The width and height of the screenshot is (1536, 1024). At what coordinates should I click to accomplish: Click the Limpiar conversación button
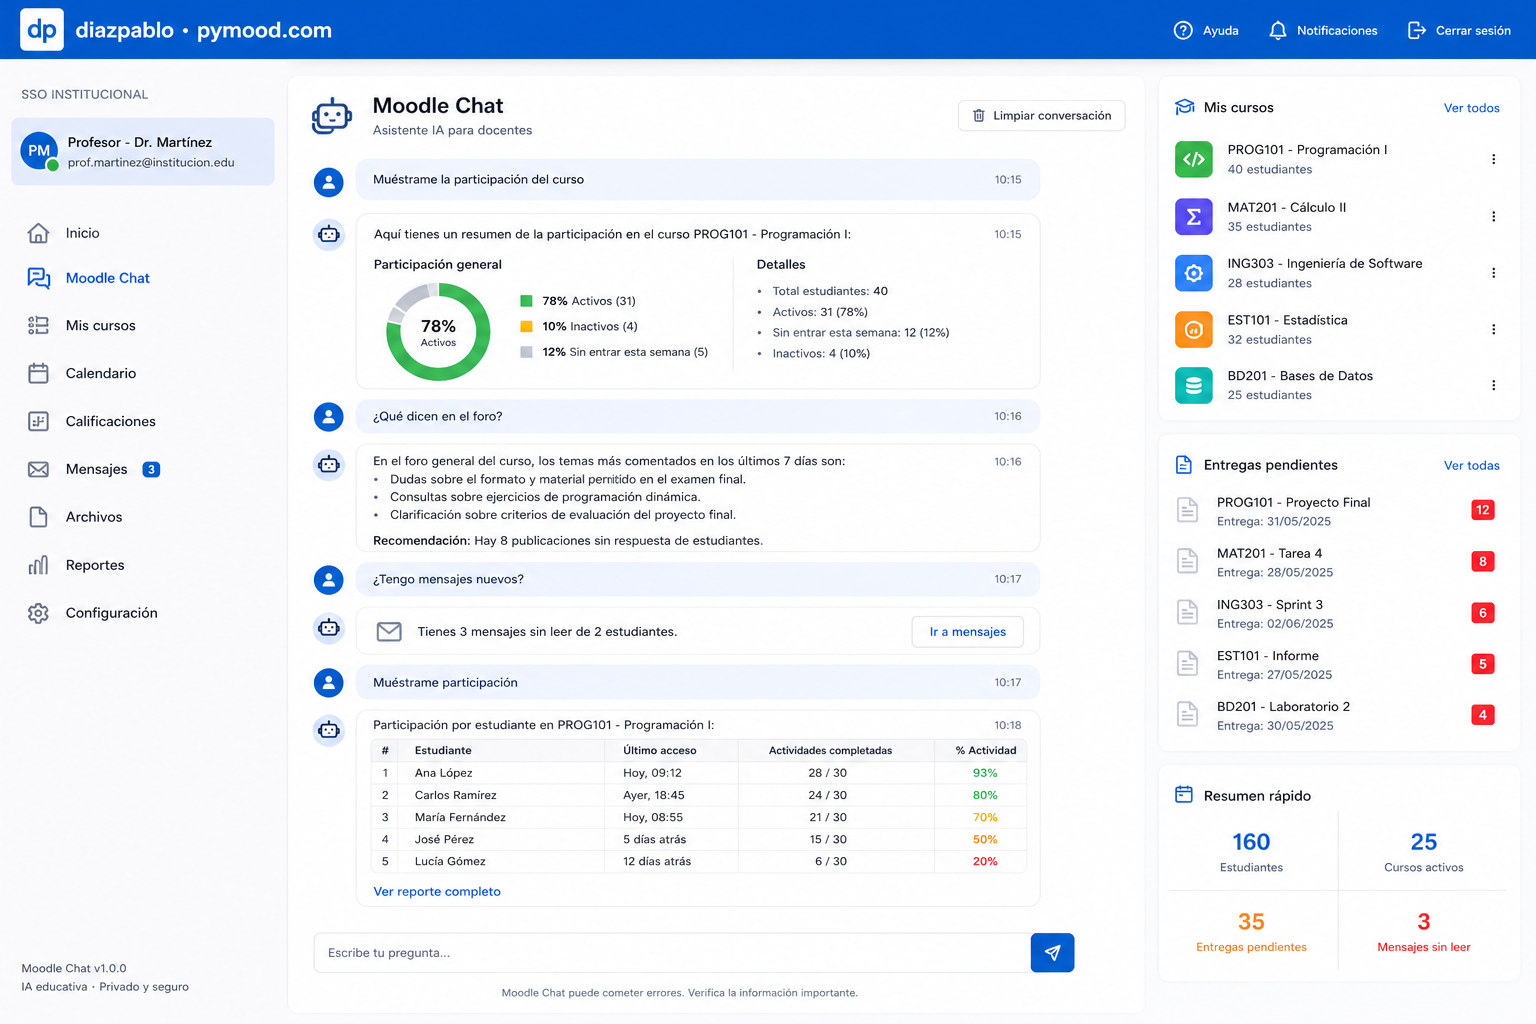point(1041,116)
